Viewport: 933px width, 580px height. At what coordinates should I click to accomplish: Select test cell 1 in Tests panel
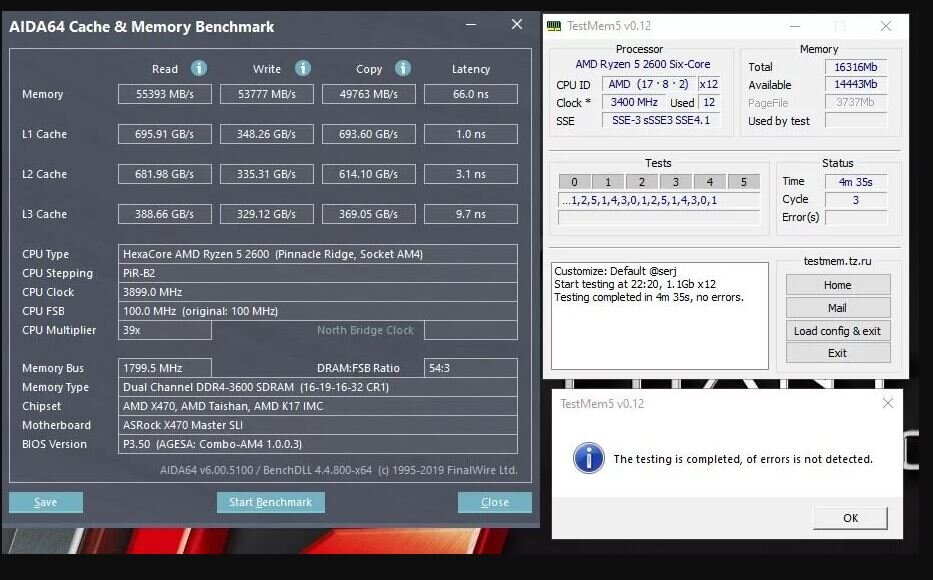[608, 181]
